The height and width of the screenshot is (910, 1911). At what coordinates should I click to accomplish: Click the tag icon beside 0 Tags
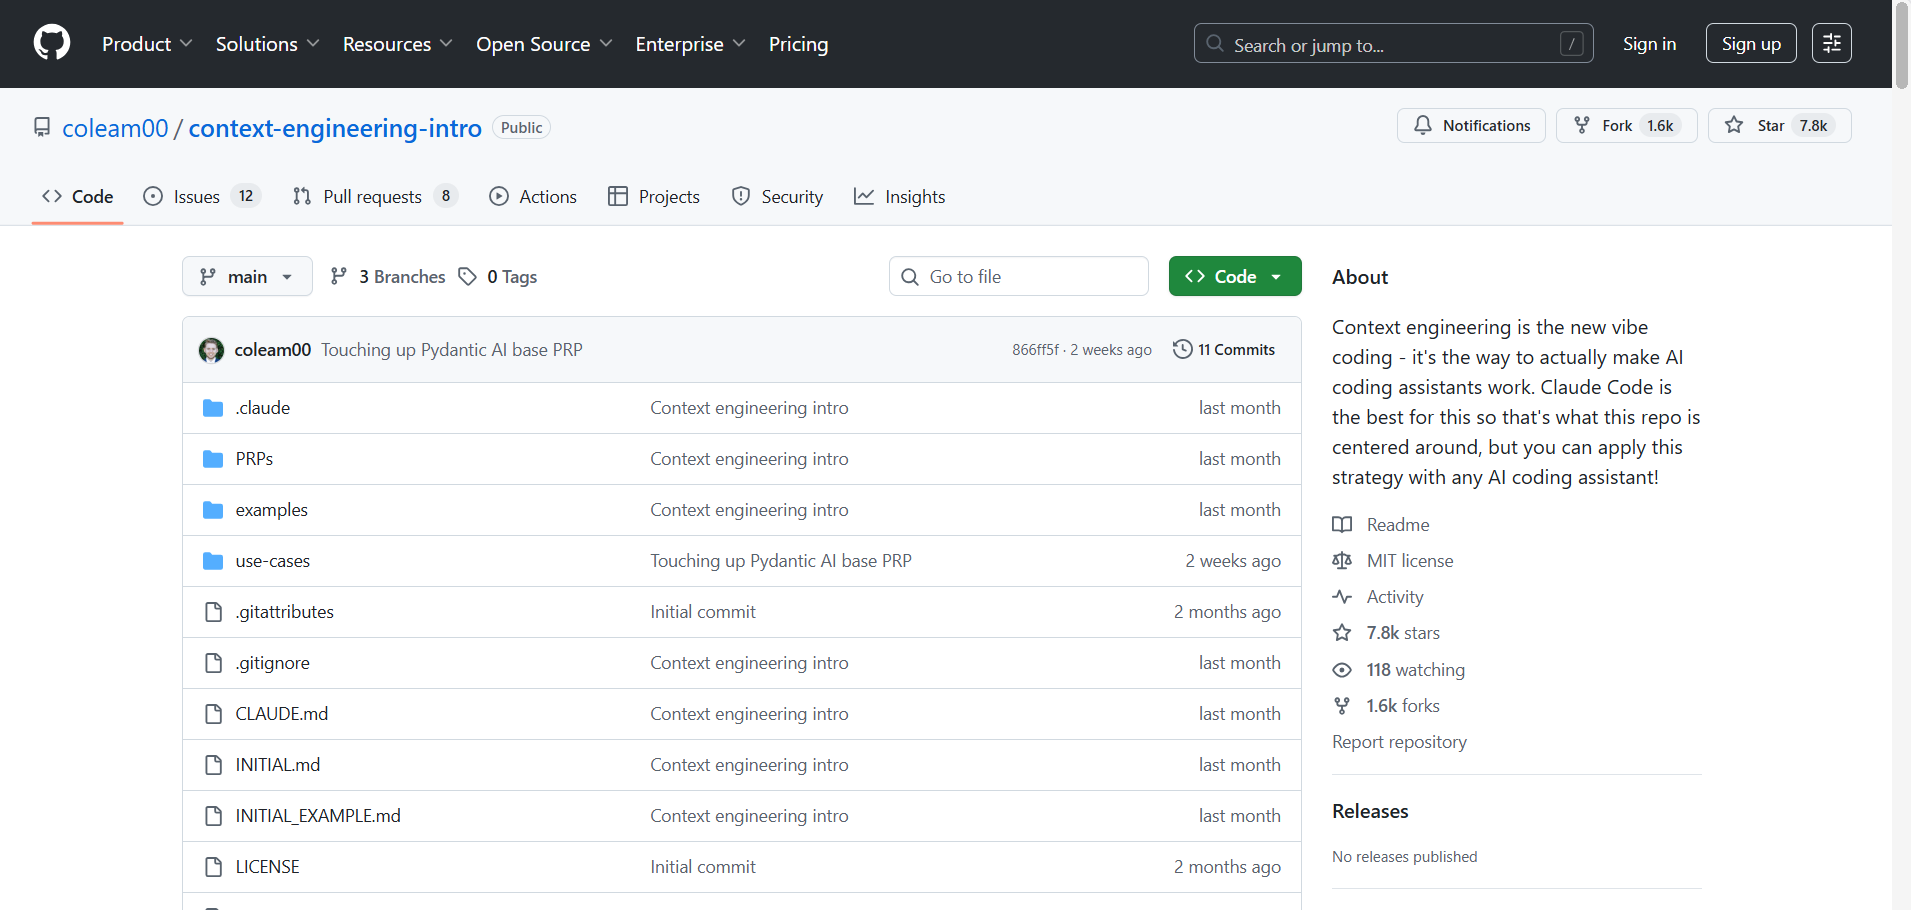click(467, 276)
